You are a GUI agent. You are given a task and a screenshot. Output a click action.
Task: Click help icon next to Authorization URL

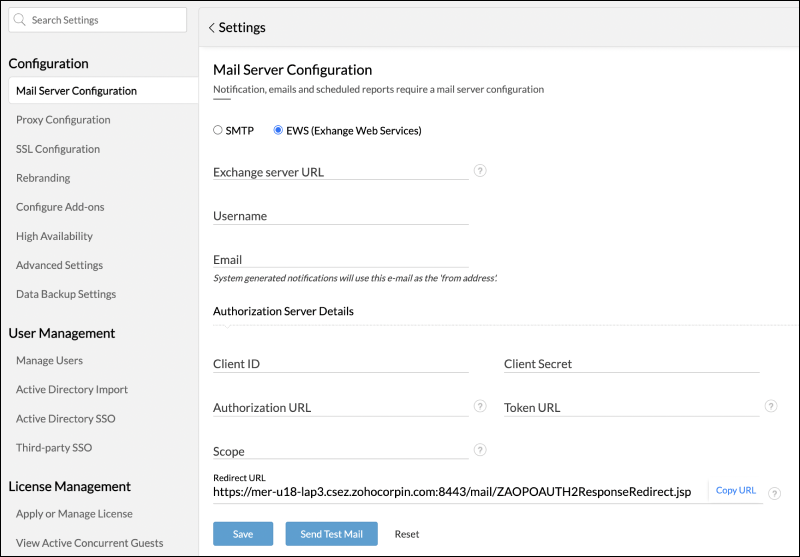point(480,406)
